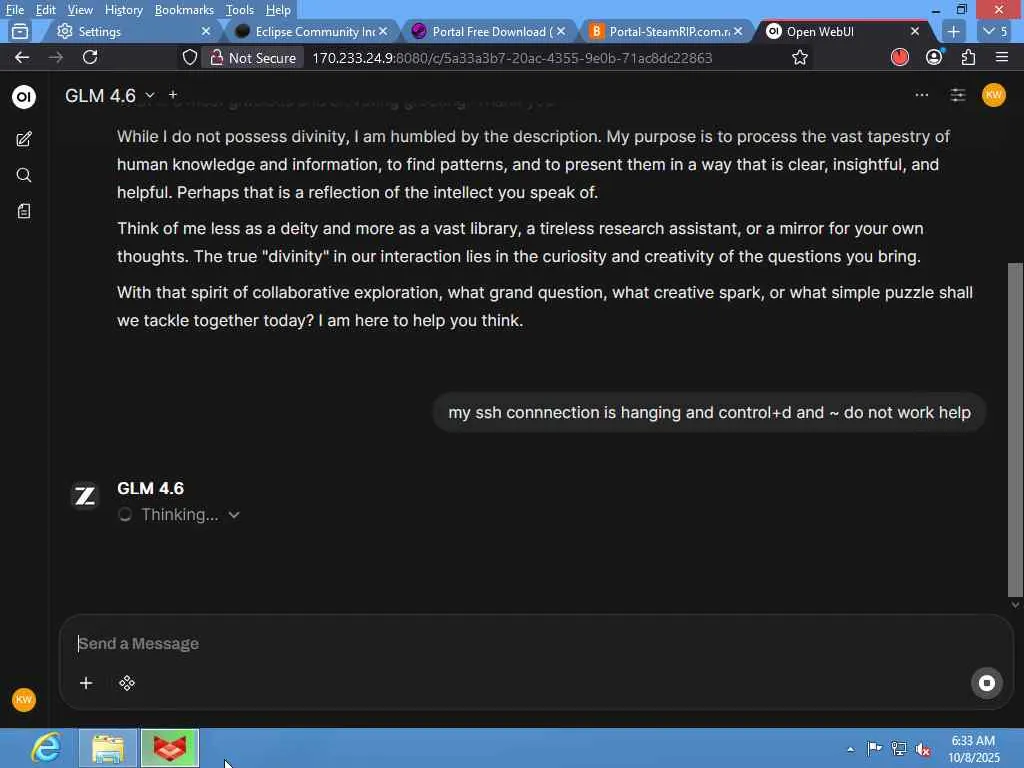Open the Tools menu
Image resolution: width=1024 pixels, height=768 pixels.
[x=239, y=10]
